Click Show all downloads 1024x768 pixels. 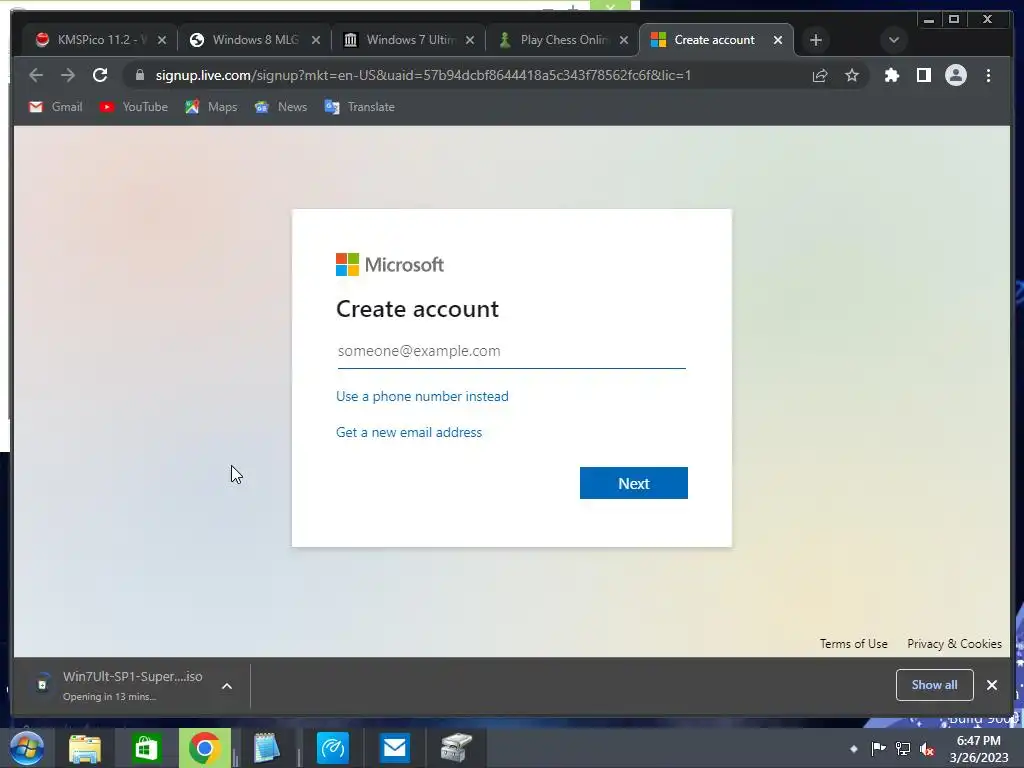935,685
